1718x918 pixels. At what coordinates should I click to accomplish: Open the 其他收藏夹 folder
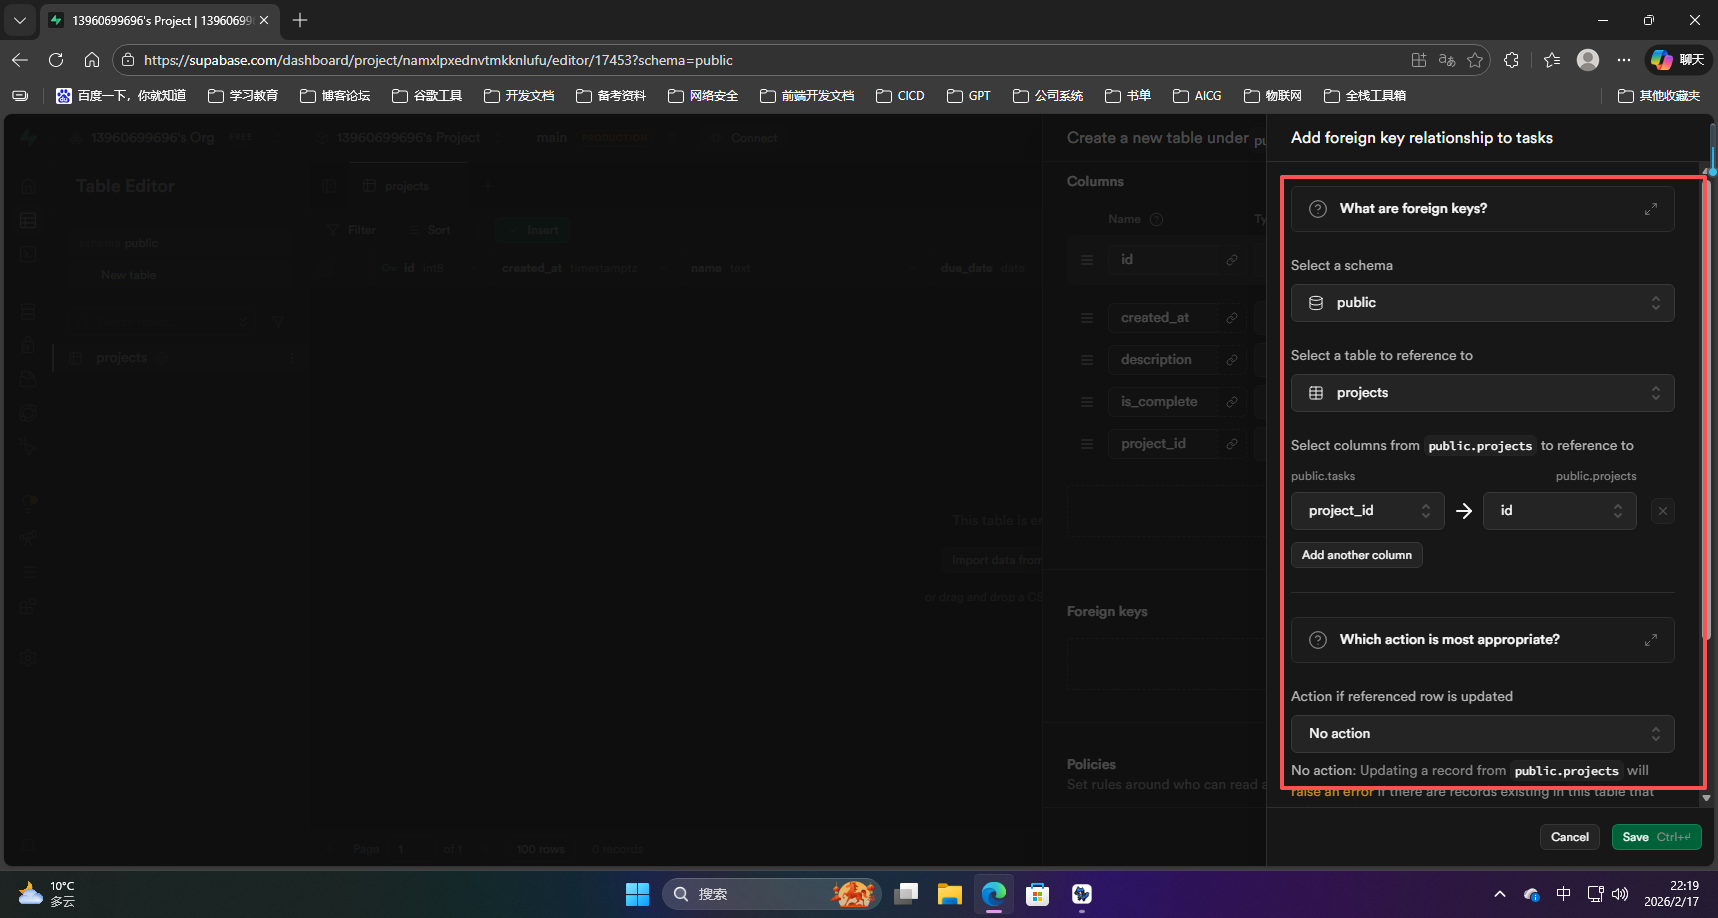tap(1659, 96)
